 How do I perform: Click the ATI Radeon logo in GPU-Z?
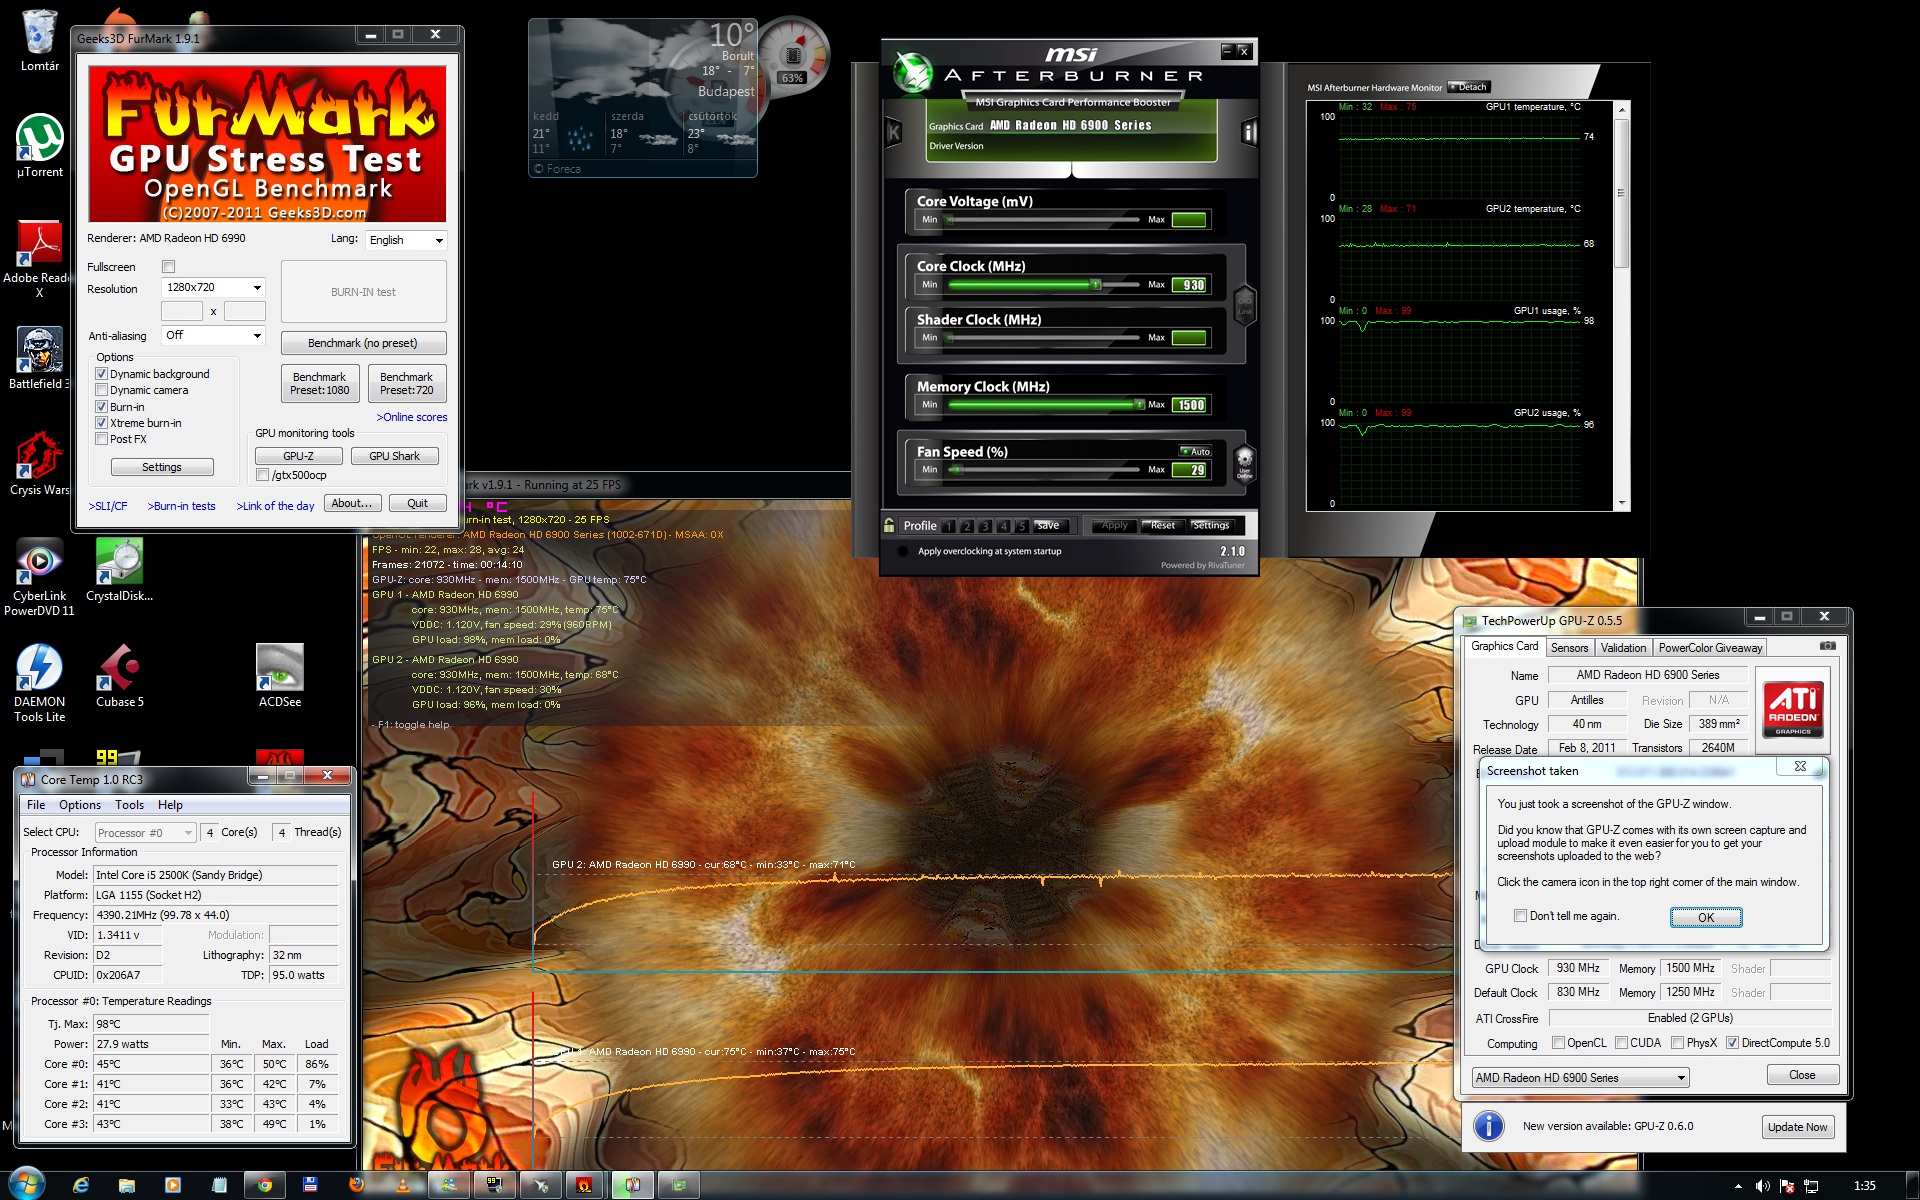tap(1793, 710)
